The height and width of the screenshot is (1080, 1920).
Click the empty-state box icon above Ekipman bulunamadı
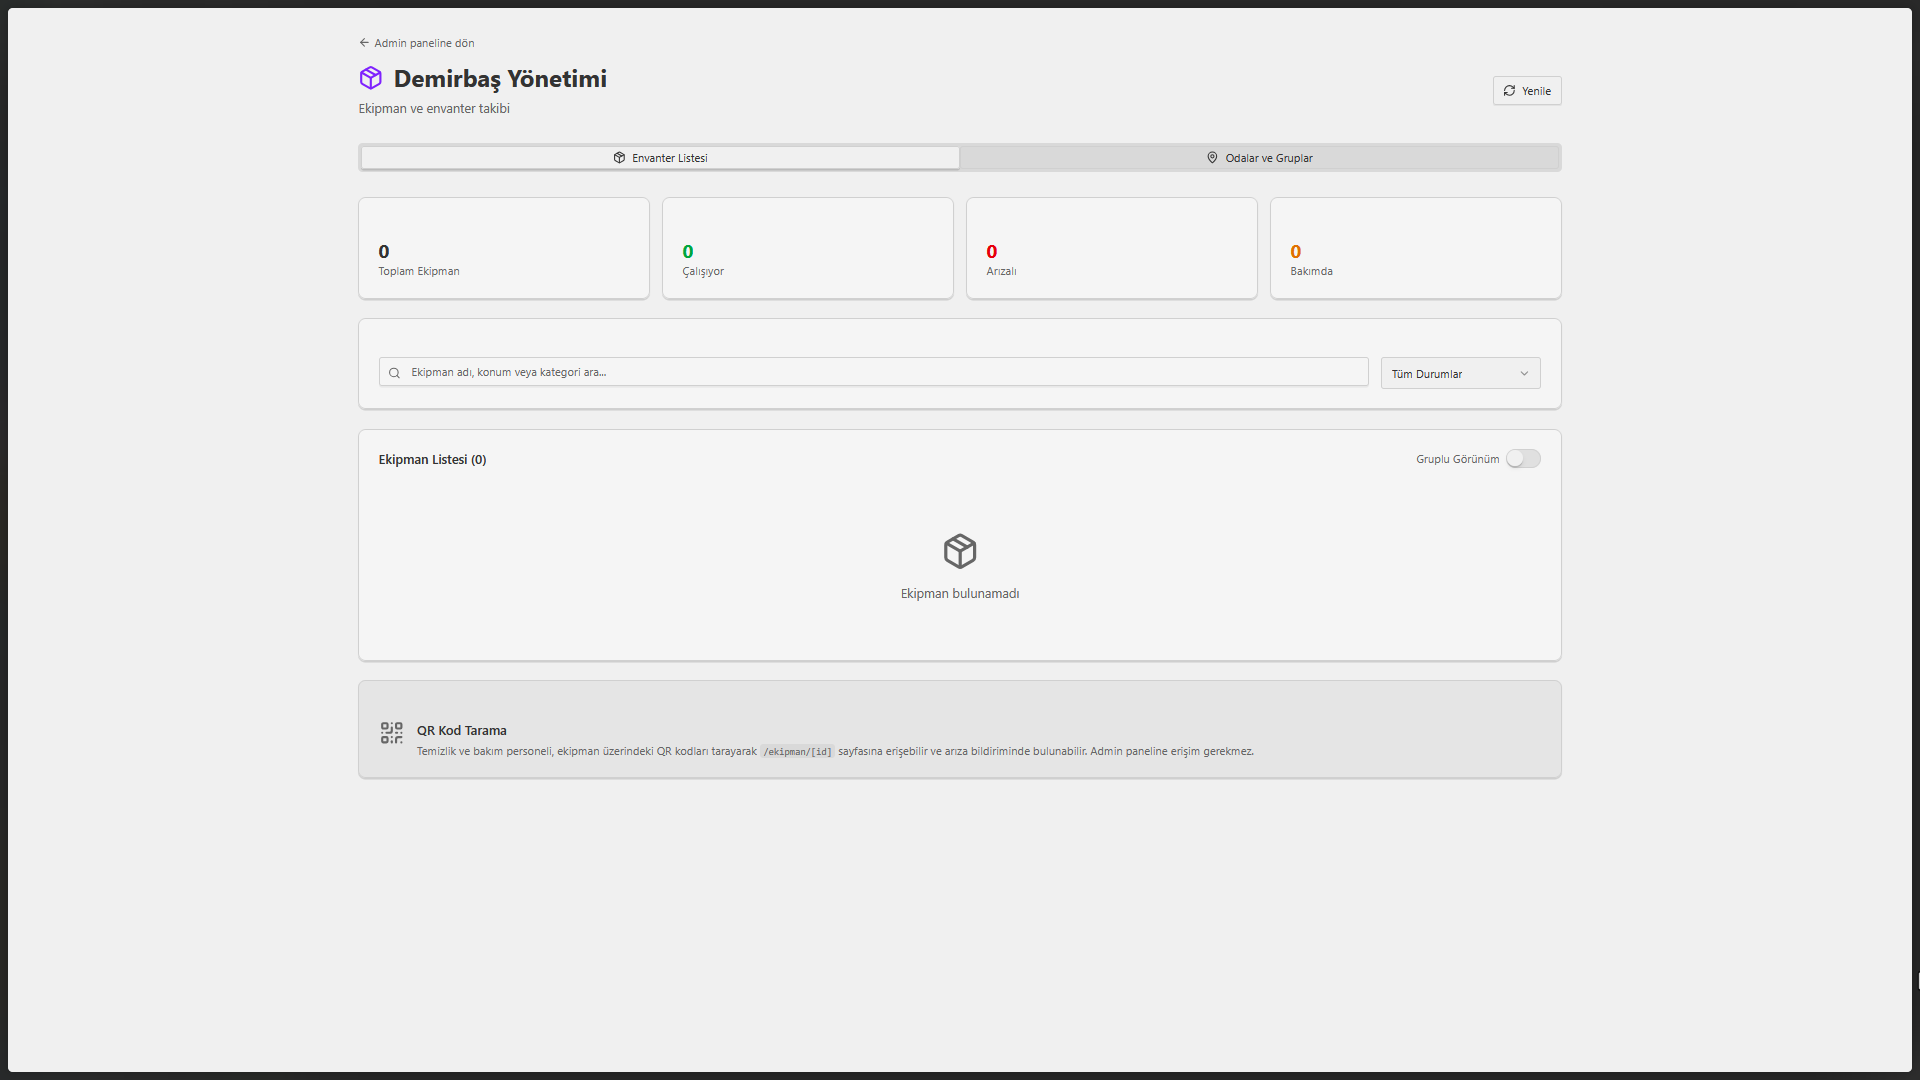tap(959, 551)
